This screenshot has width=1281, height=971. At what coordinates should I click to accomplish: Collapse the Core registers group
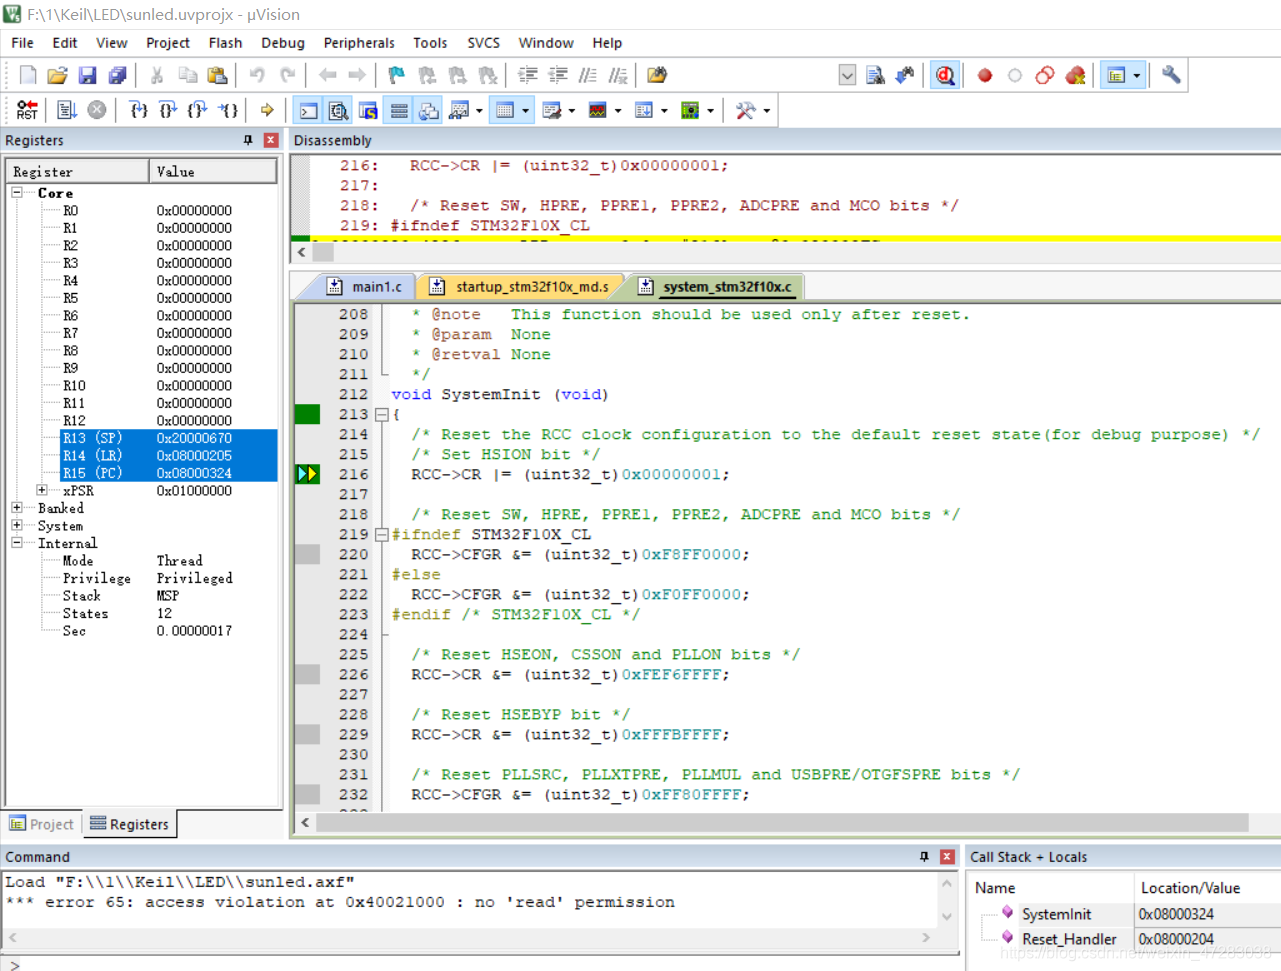point(16,192)
